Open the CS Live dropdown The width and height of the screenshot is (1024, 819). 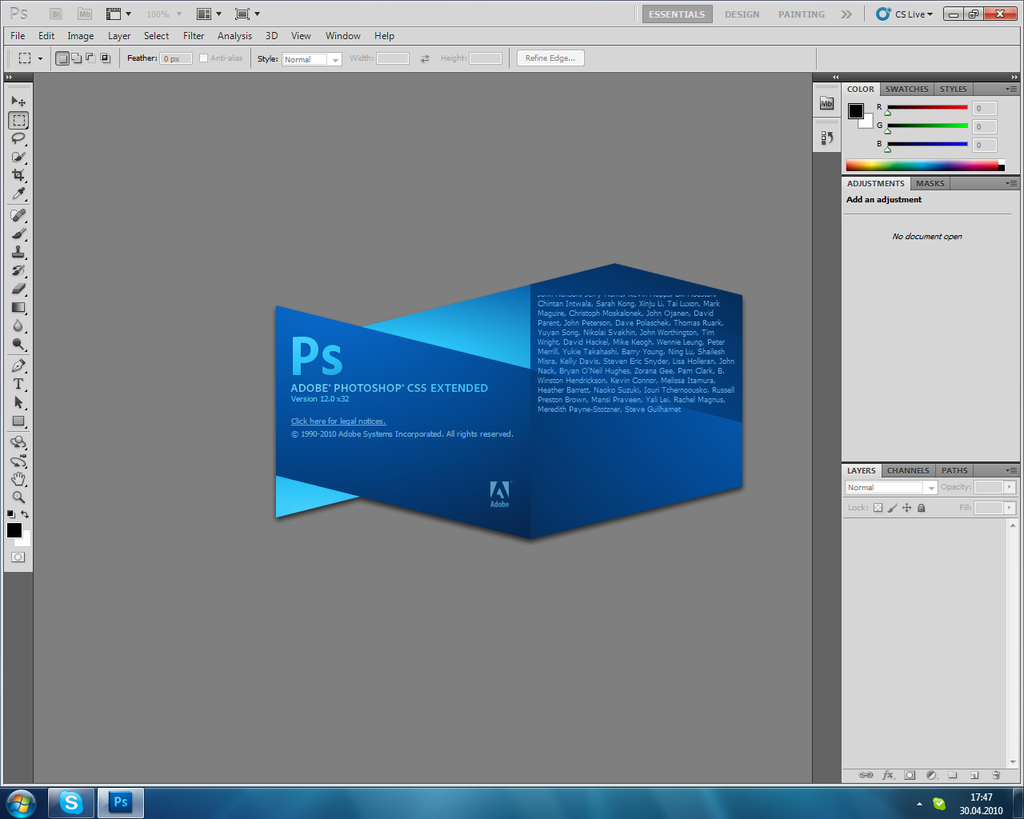coord(904,14)
